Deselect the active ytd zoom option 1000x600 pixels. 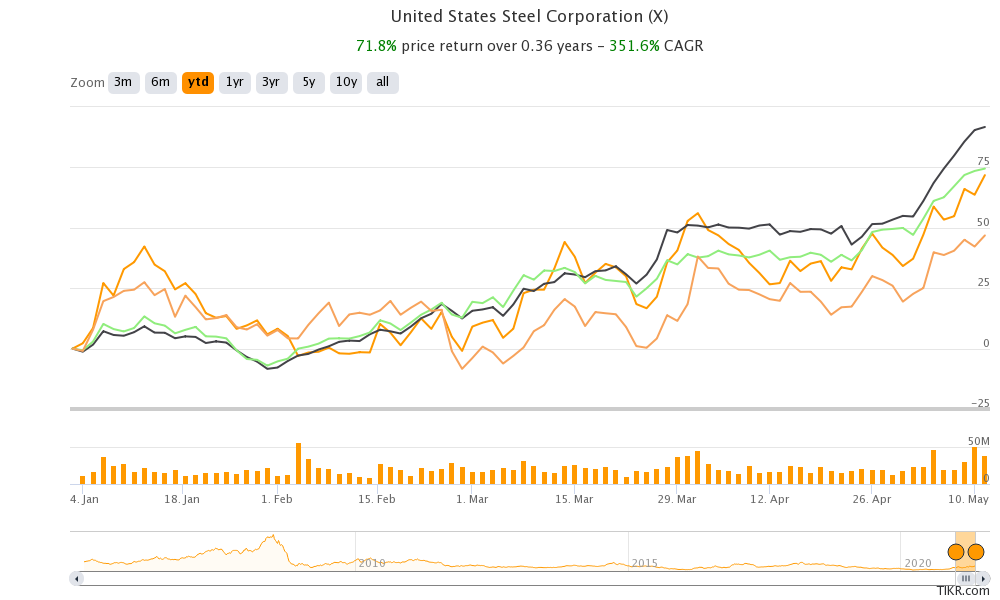[197, 82]
